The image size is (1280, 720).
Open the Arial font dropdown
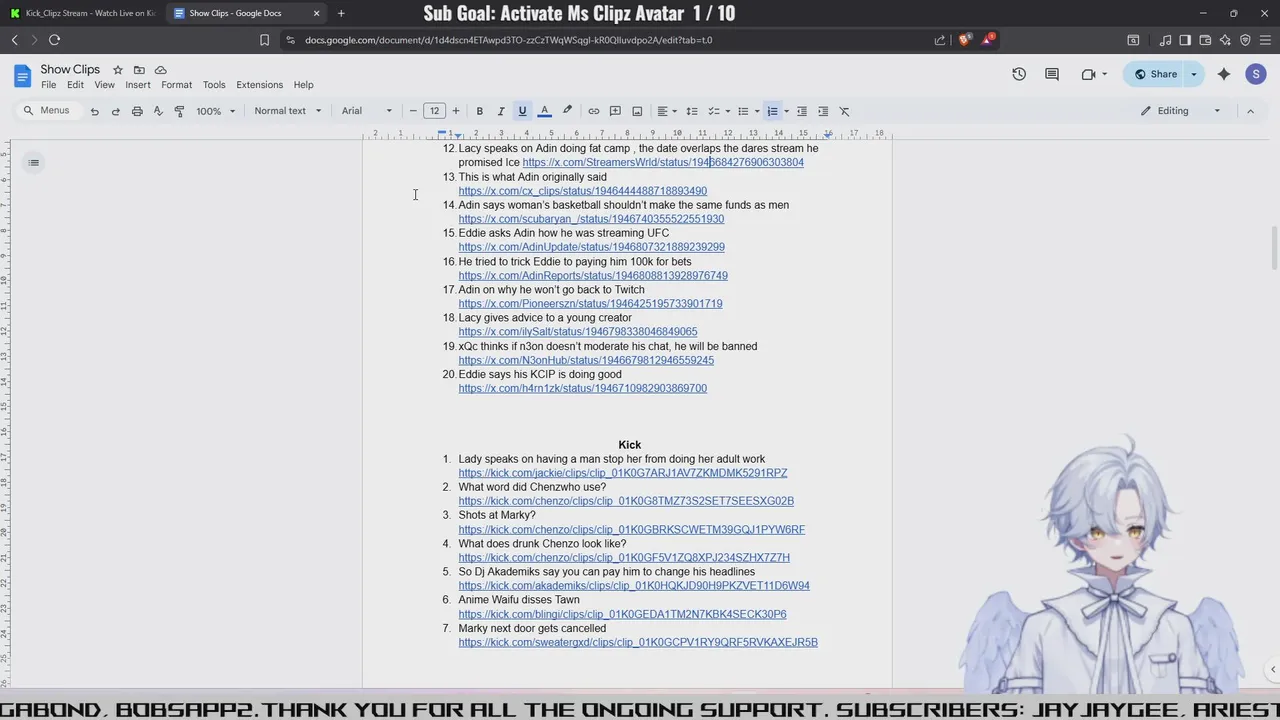point(367,111)
